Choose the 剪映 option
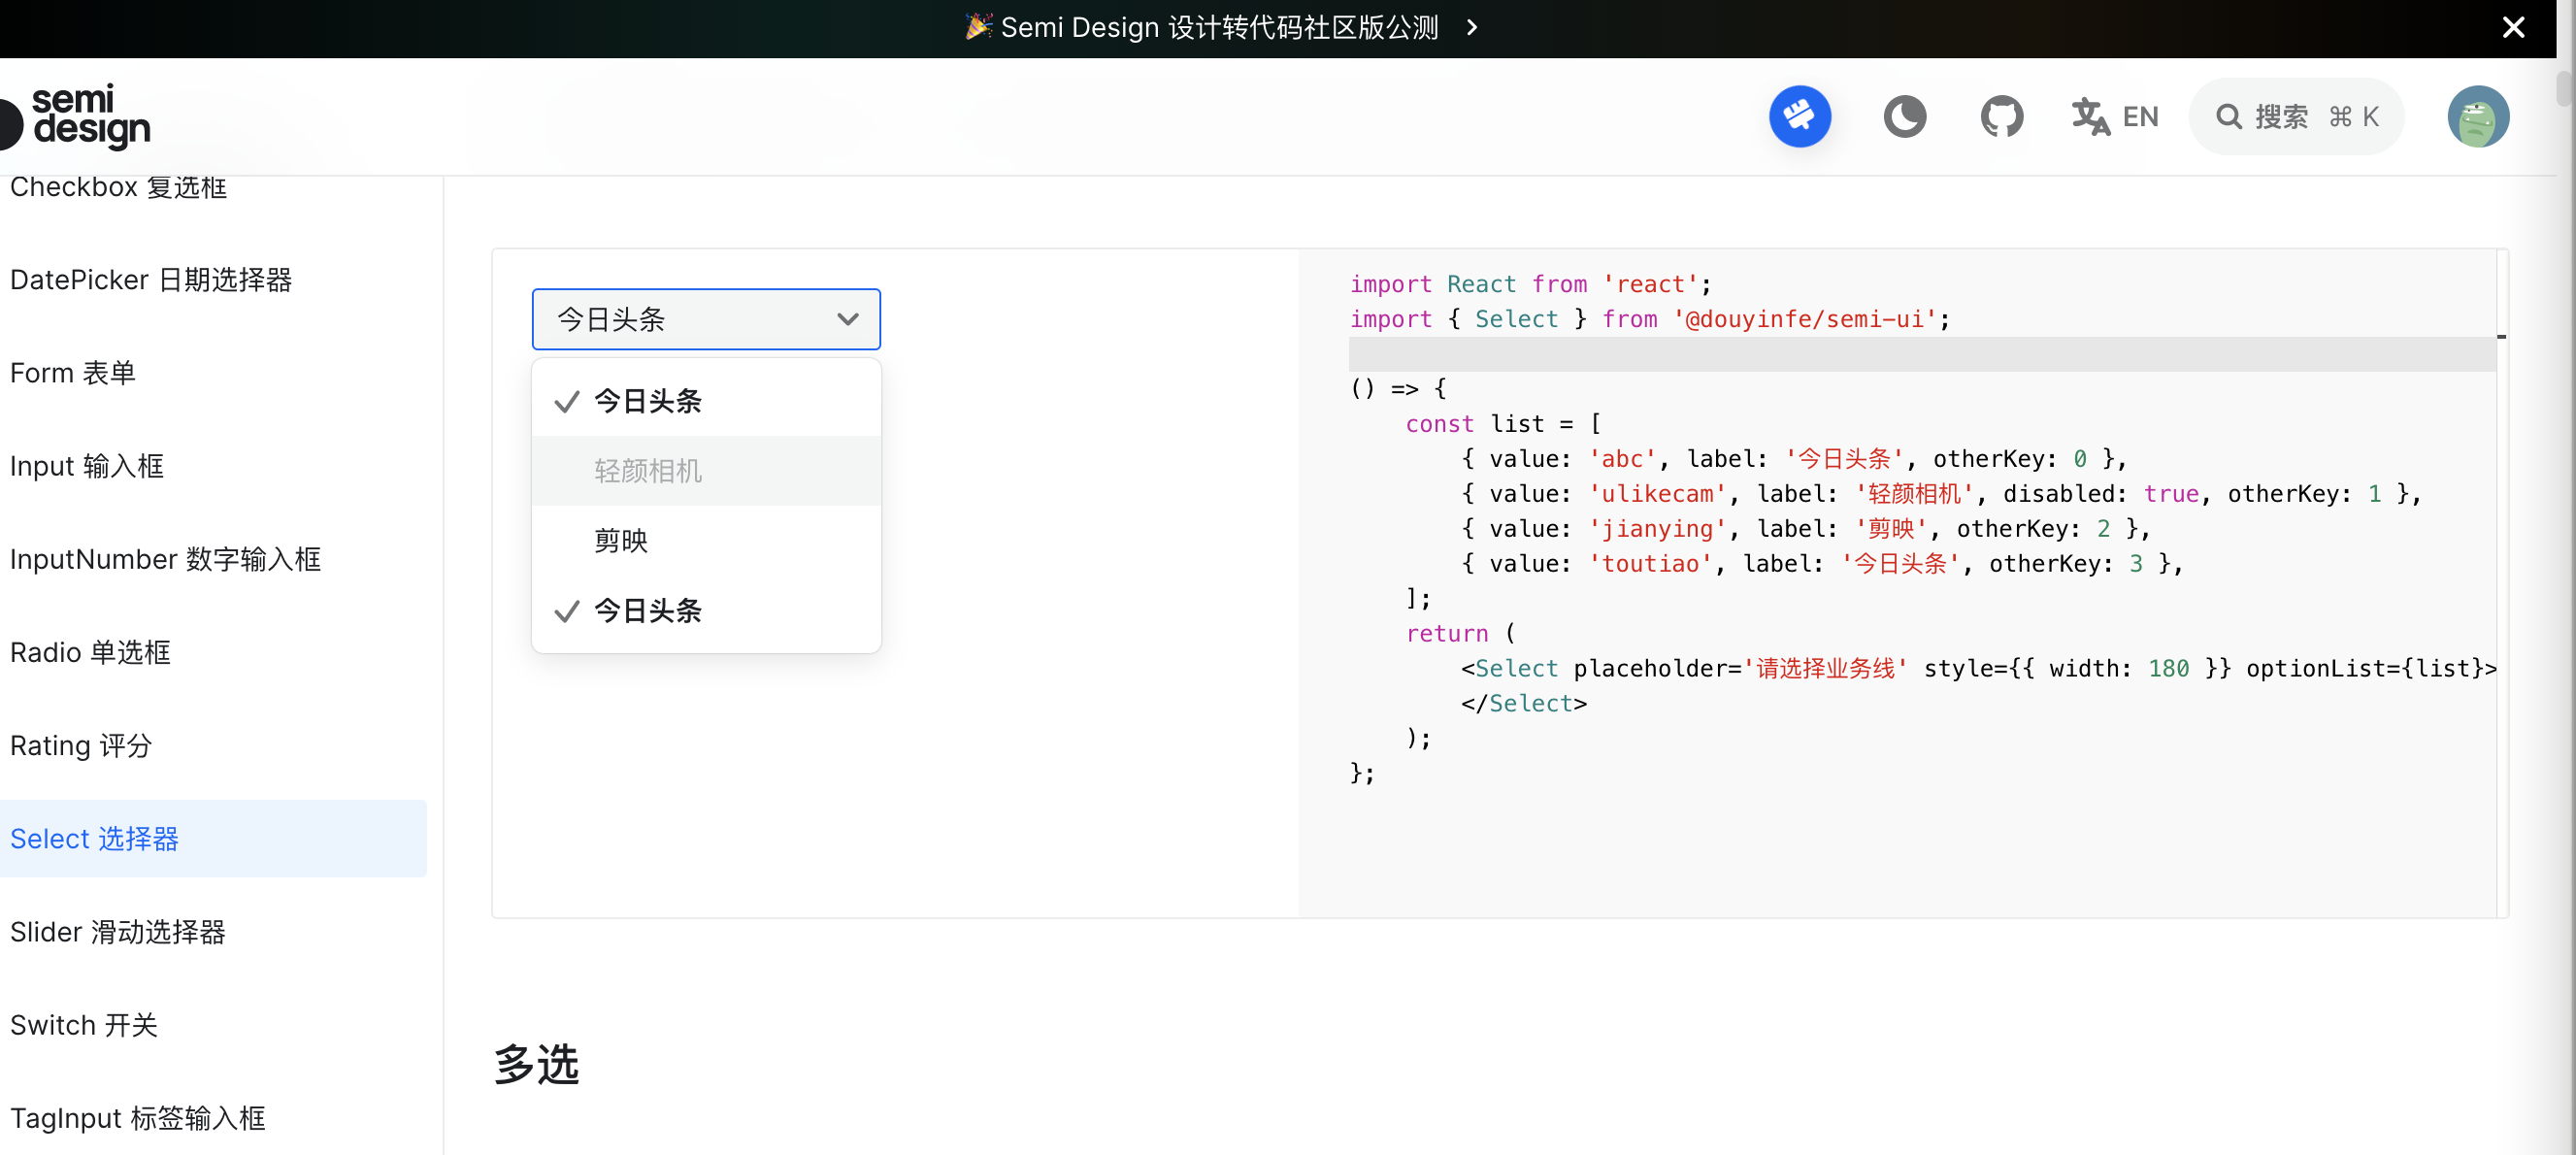The image size is (2576, 1155). 706,541
